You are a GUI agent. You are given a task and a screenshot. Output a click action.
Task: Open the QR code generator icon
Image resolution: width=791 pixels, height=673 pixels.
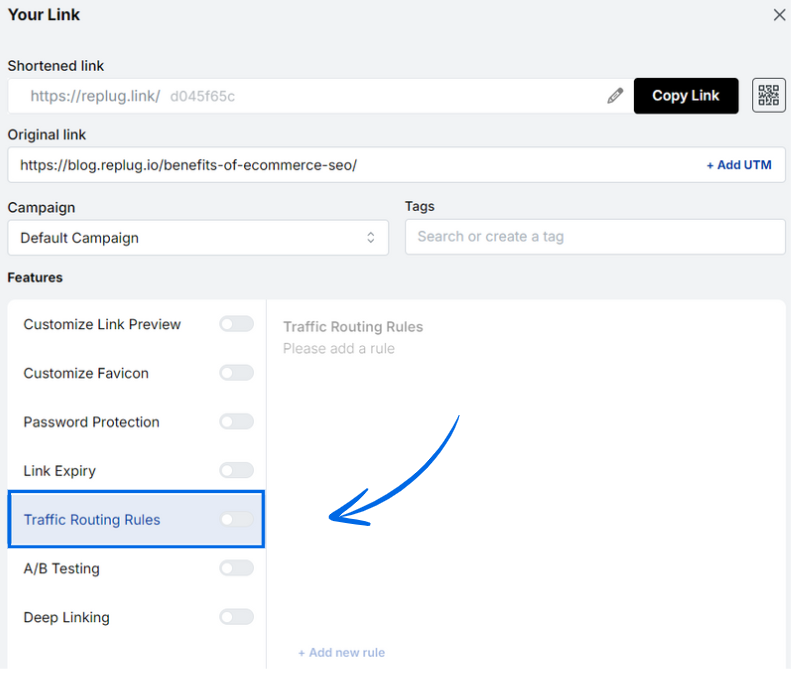coord(768,96)
